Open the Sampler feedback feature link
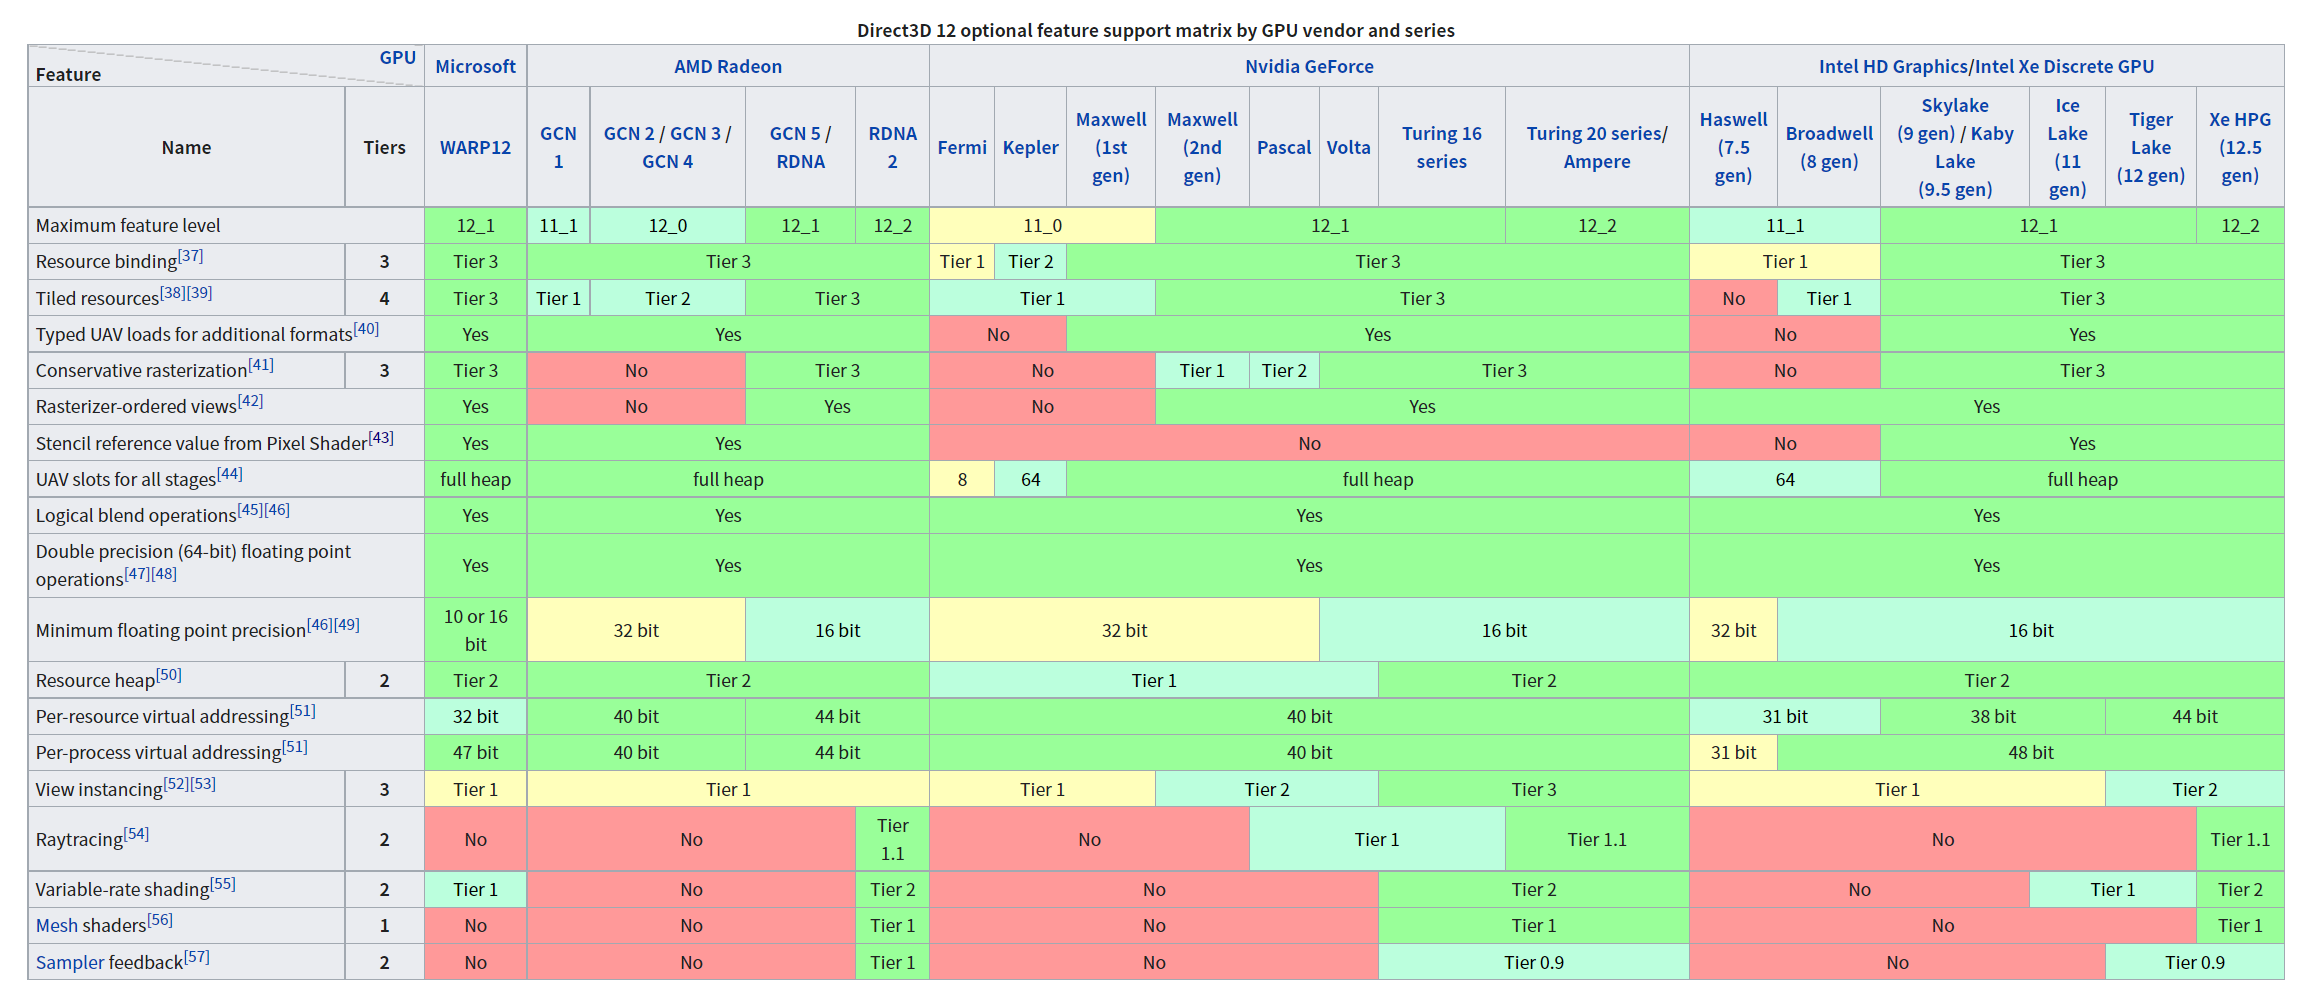Viewport: 2310px width, 1006px height. pos(70,962)
